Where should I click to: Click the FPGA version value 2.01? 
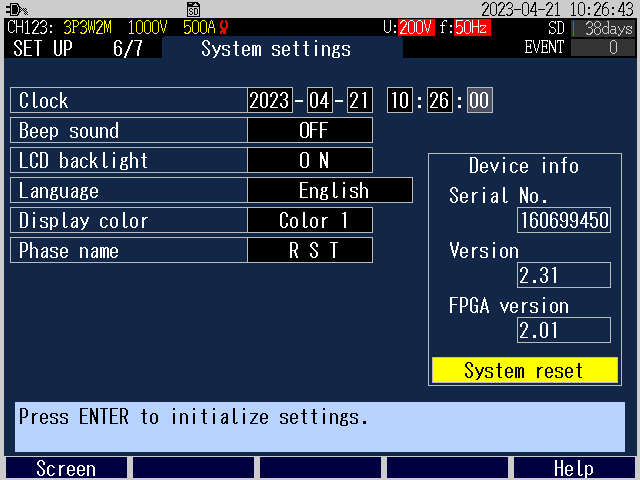(x=564, y=330)
